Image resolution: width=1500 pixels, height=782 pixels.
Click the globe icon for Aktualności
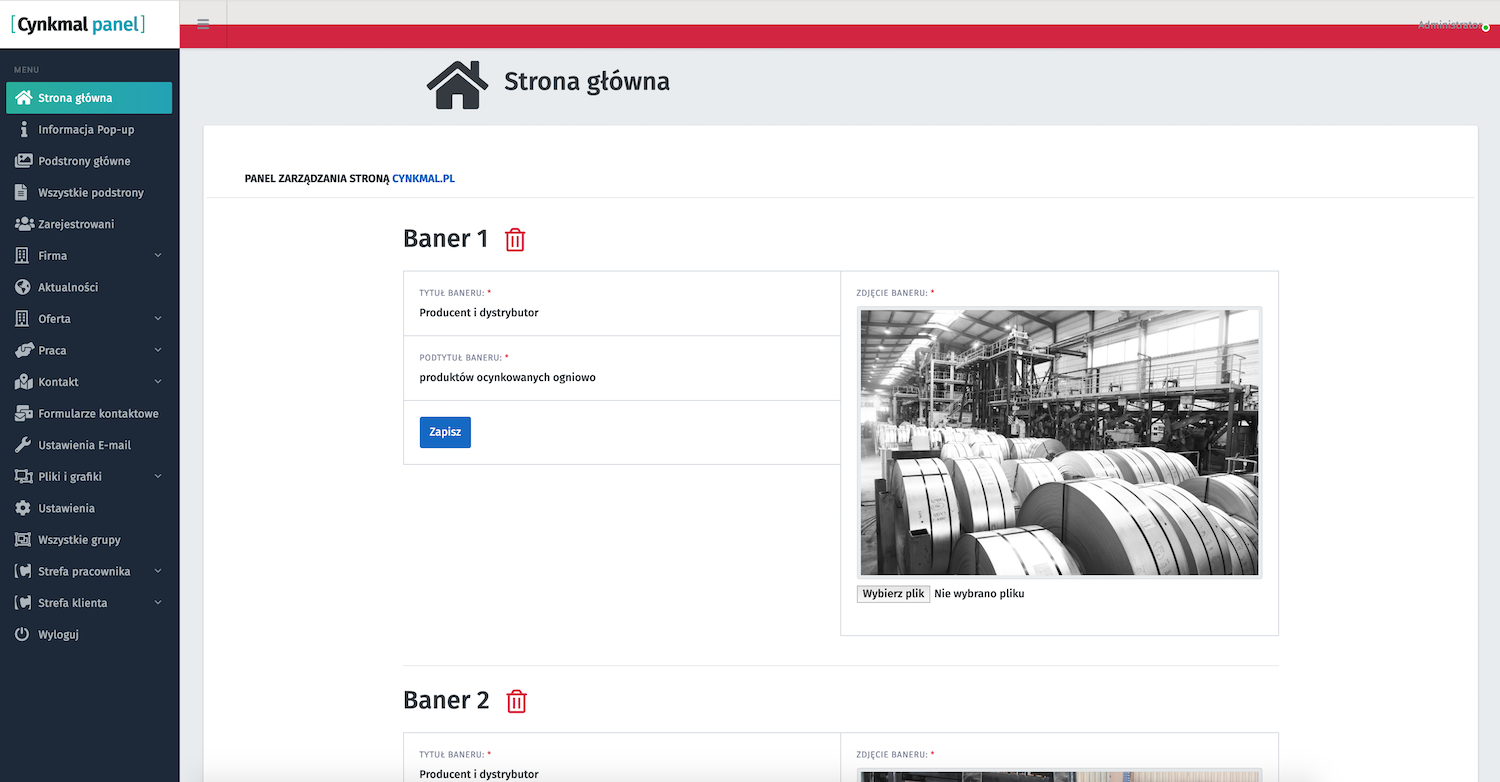click(x=23, y=287)
